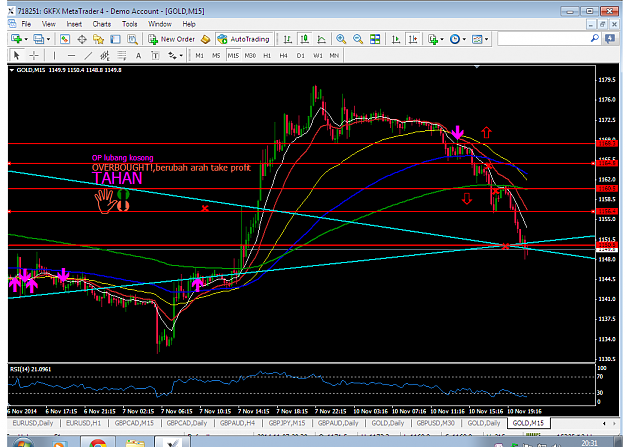Image resolution: width=625 pixels, height=447 pixels.
Task: Switch to D1 timeframe
Action: click(301, 55)
